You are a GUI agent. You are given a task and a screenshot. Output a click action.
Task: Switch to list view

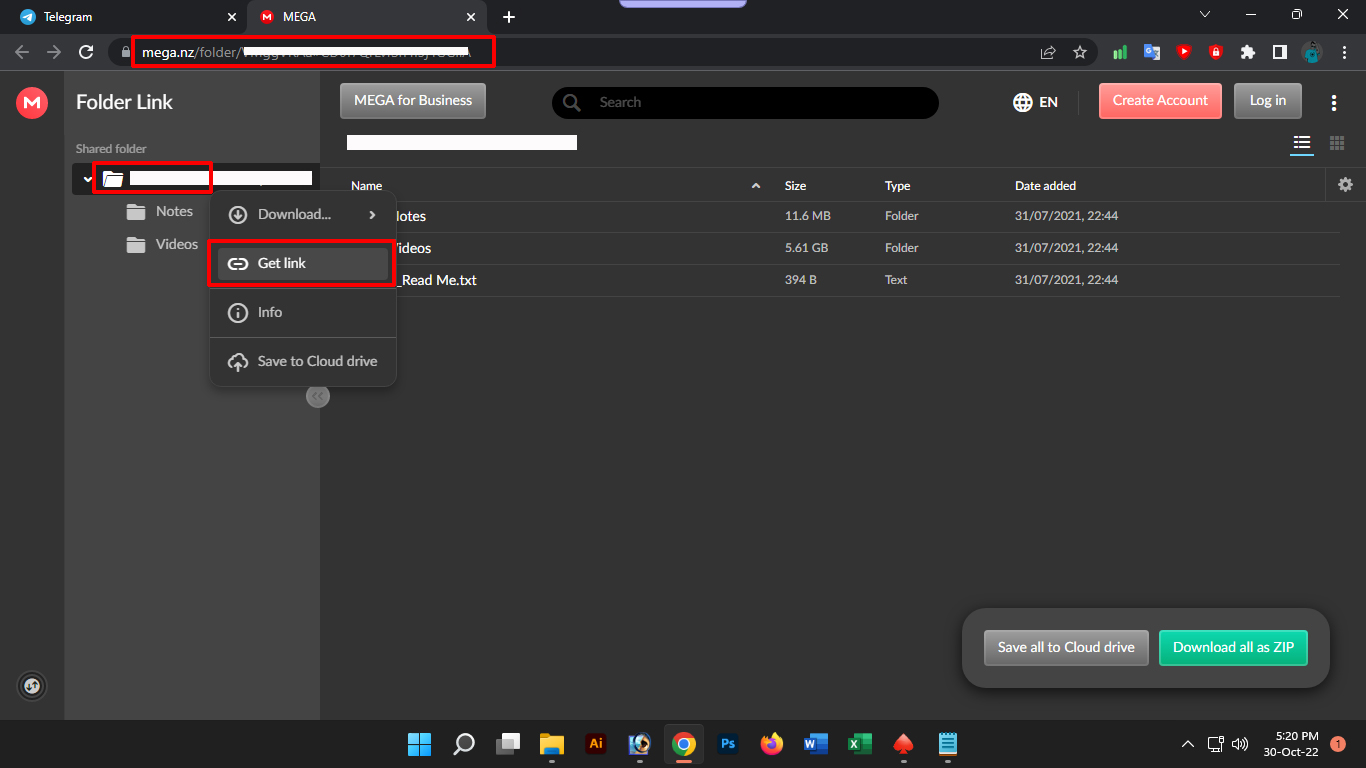tap(1301, 143)
